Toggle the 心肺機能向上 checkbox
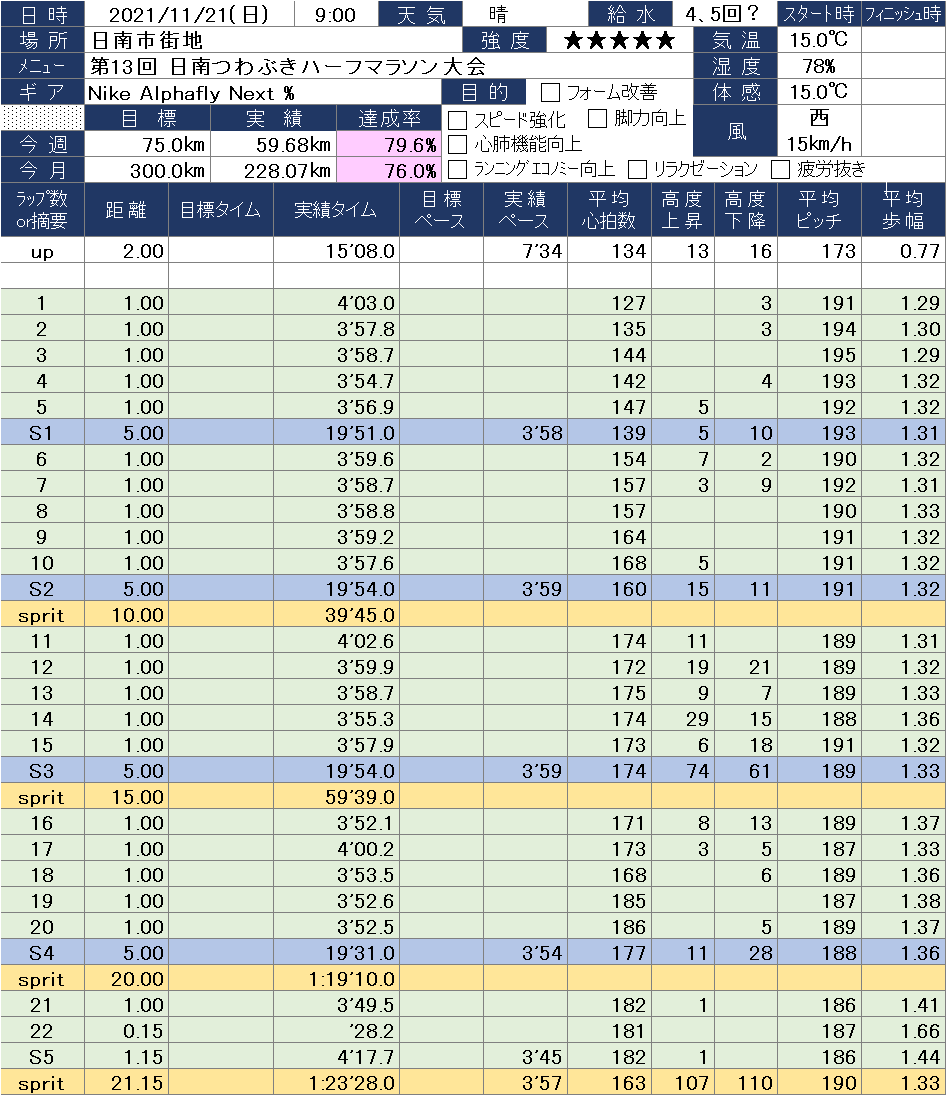This screenshot has width=946, height=1095. (458, 144)
